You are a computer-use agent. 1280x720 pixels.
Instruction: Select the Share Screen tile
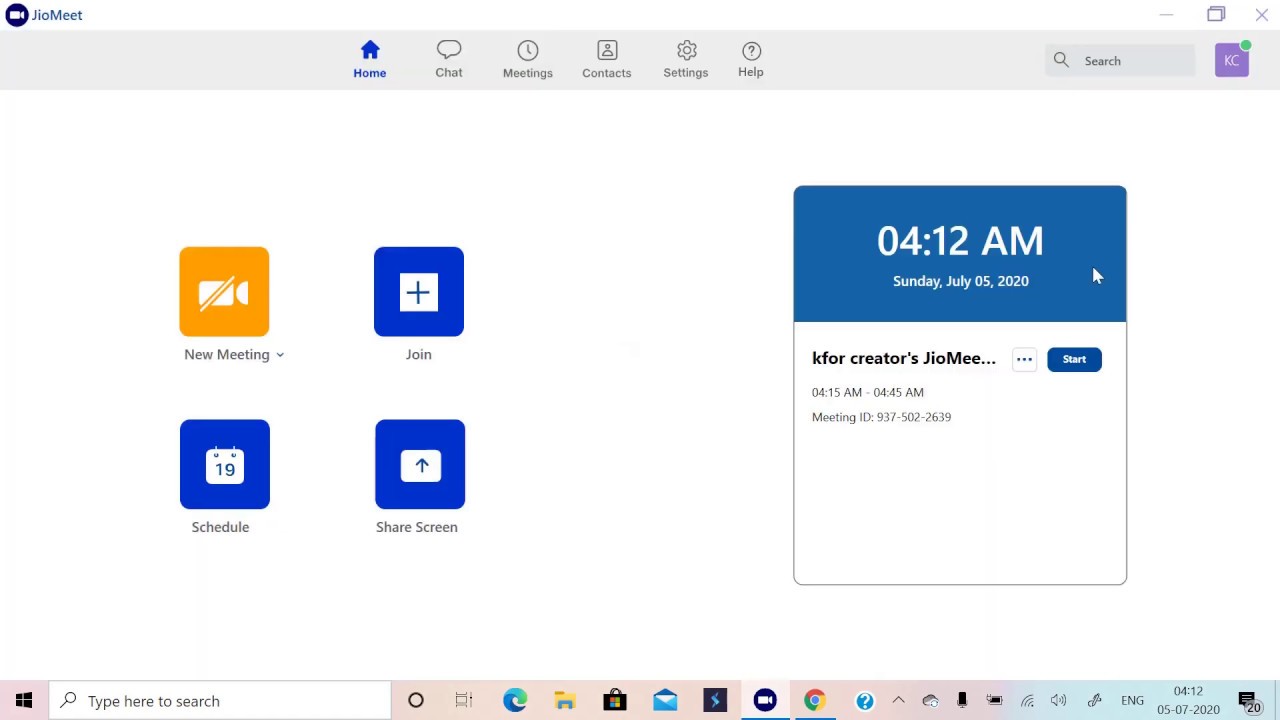click(420, 464)
